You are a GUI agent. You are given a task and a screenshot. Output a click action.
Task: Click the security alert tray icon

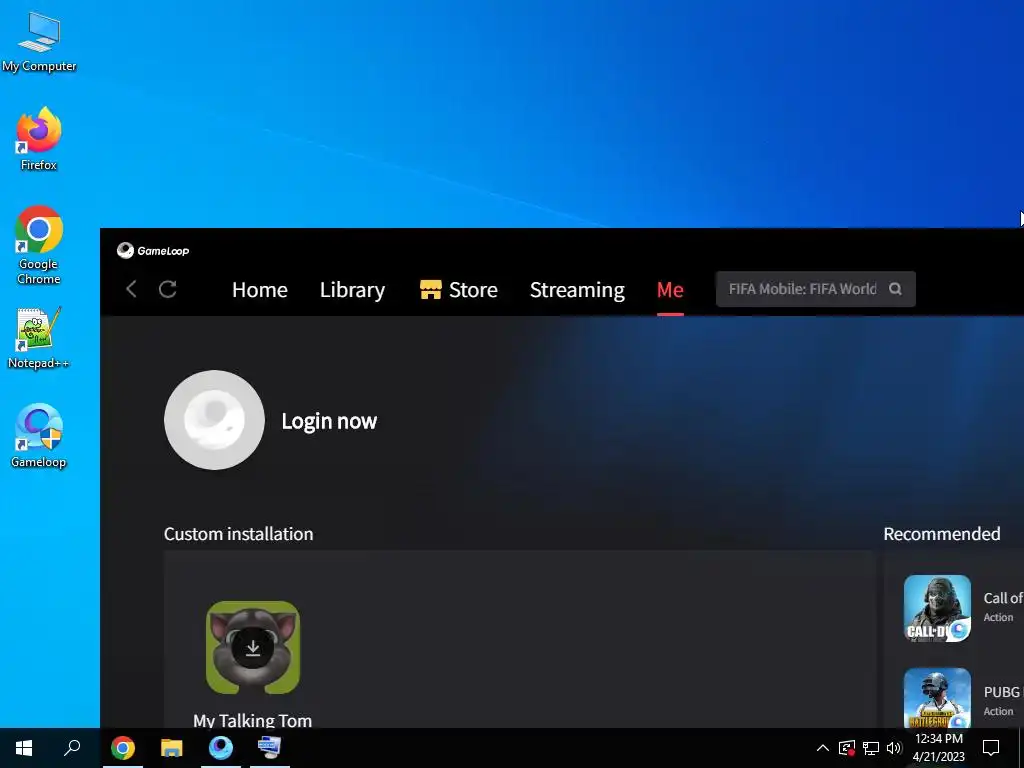tap(847, 748)
